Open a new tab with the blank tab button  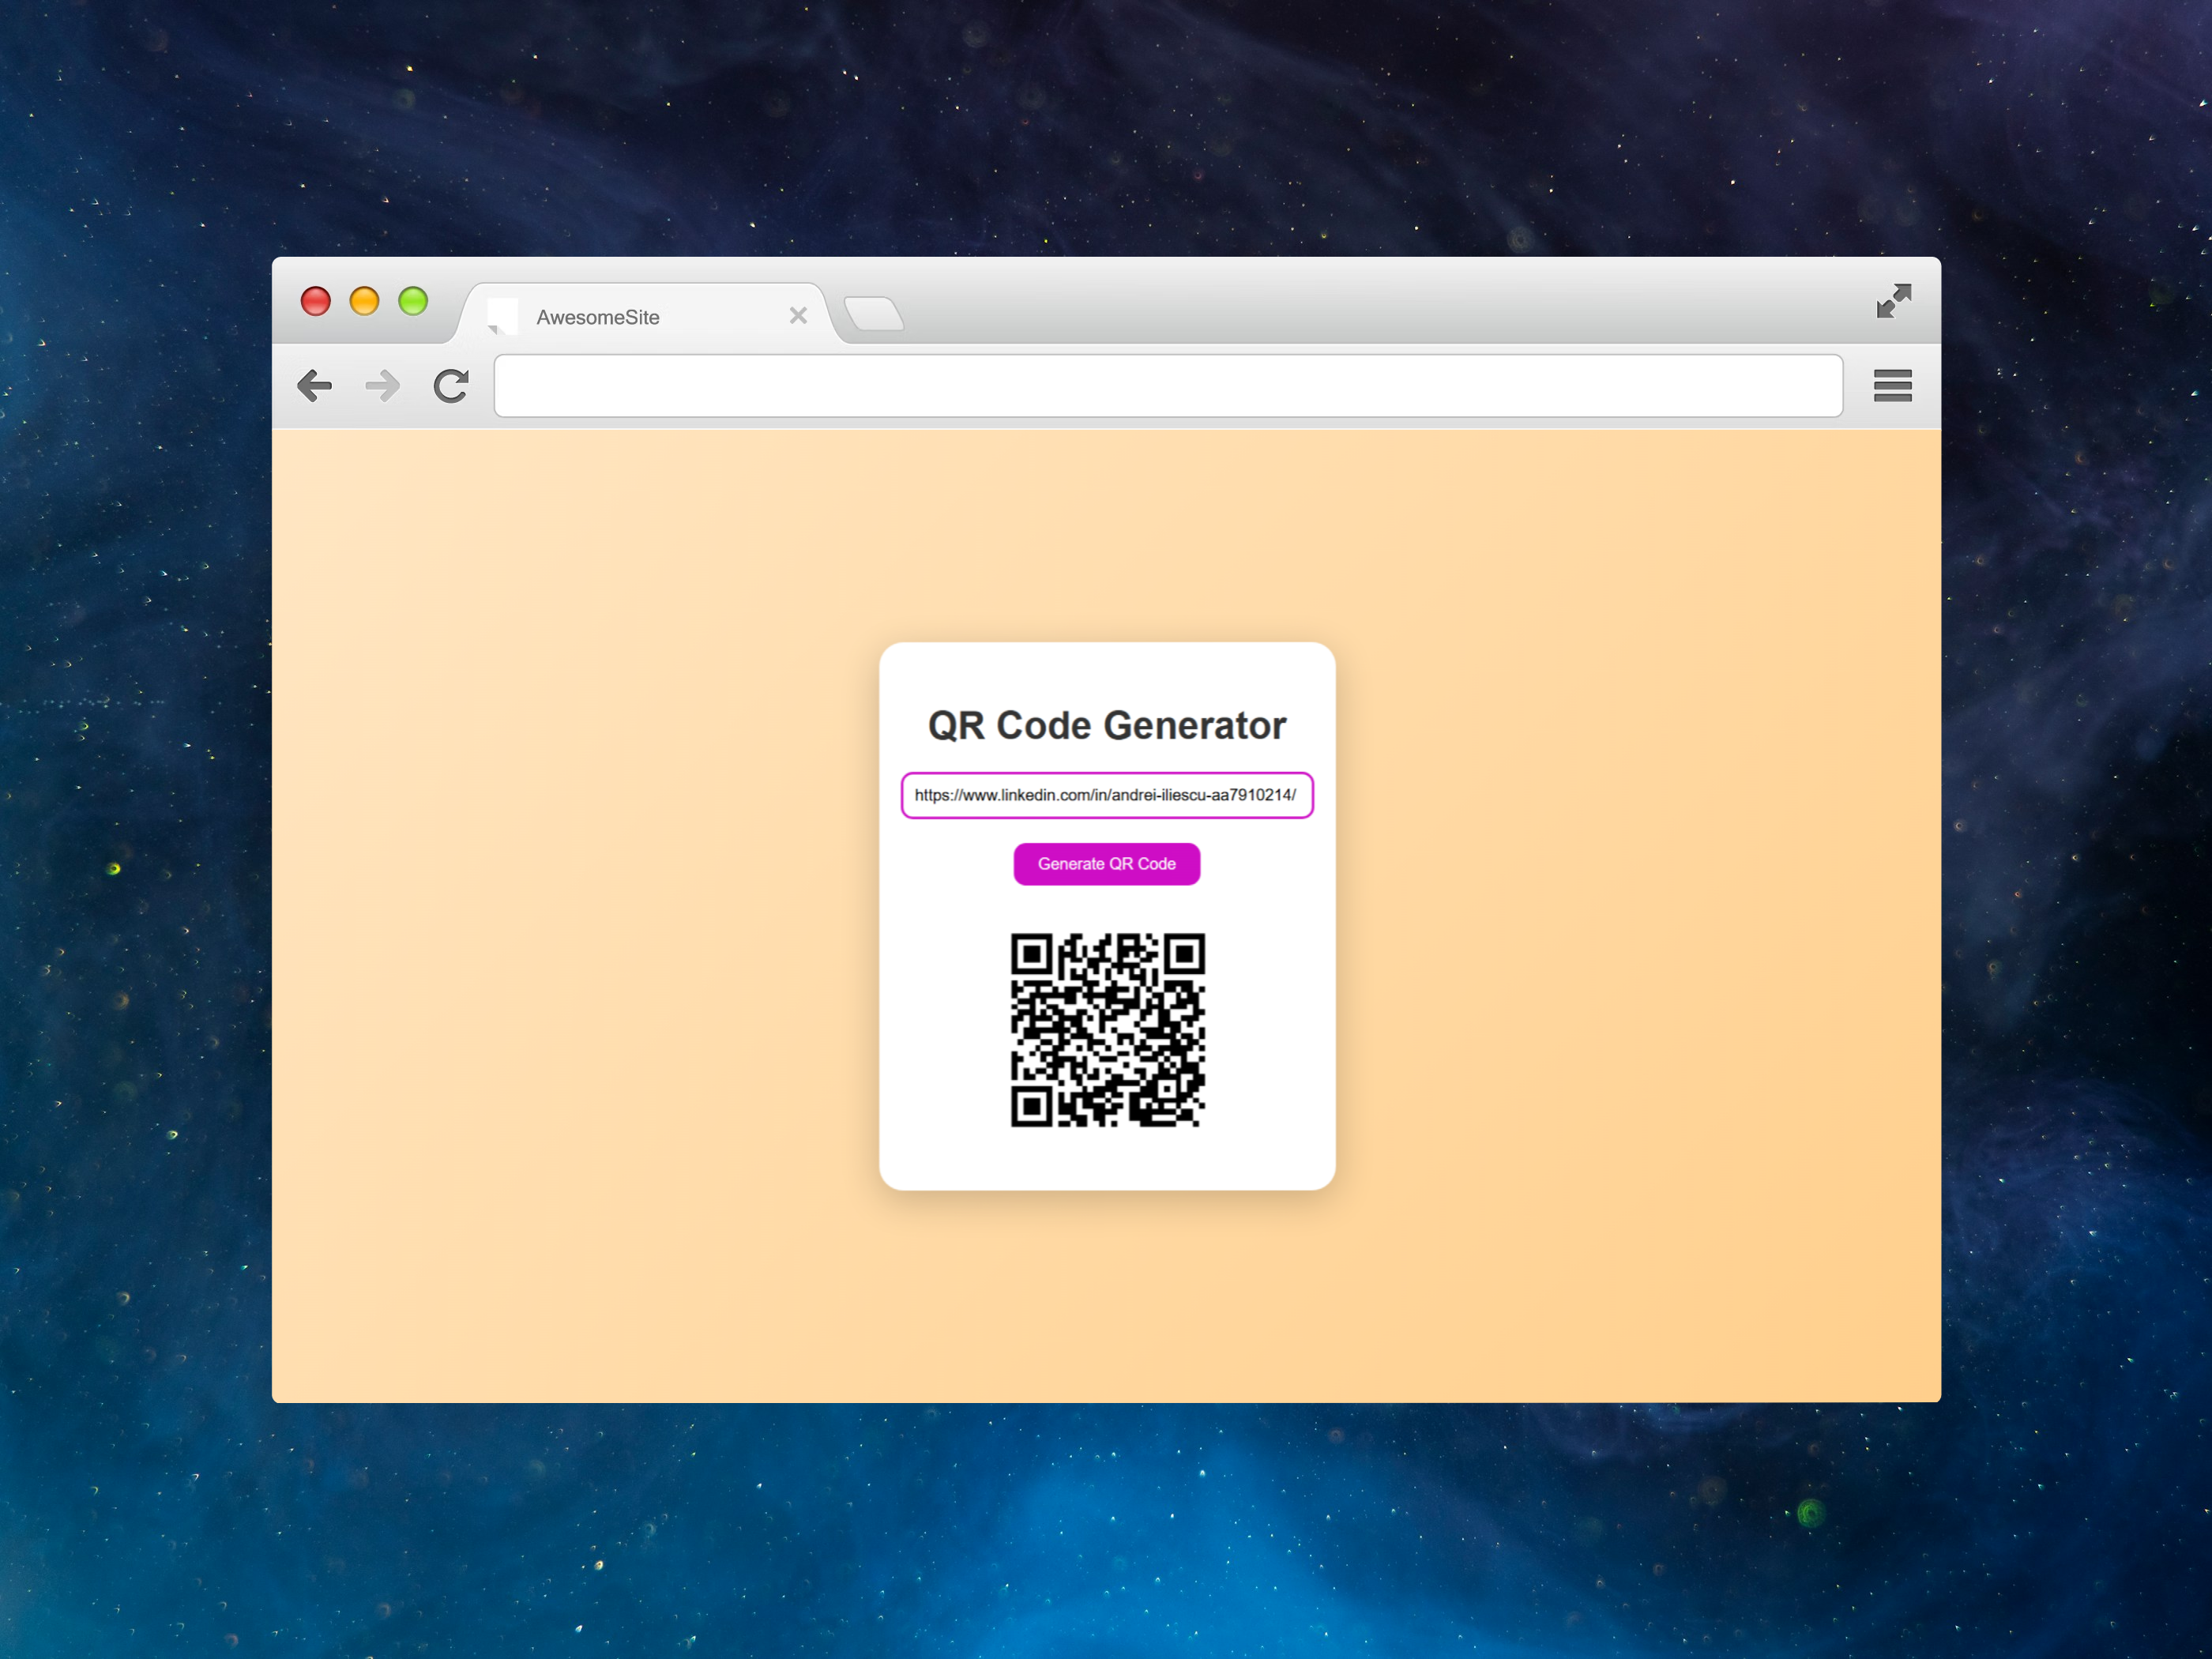tap(874, 314)
